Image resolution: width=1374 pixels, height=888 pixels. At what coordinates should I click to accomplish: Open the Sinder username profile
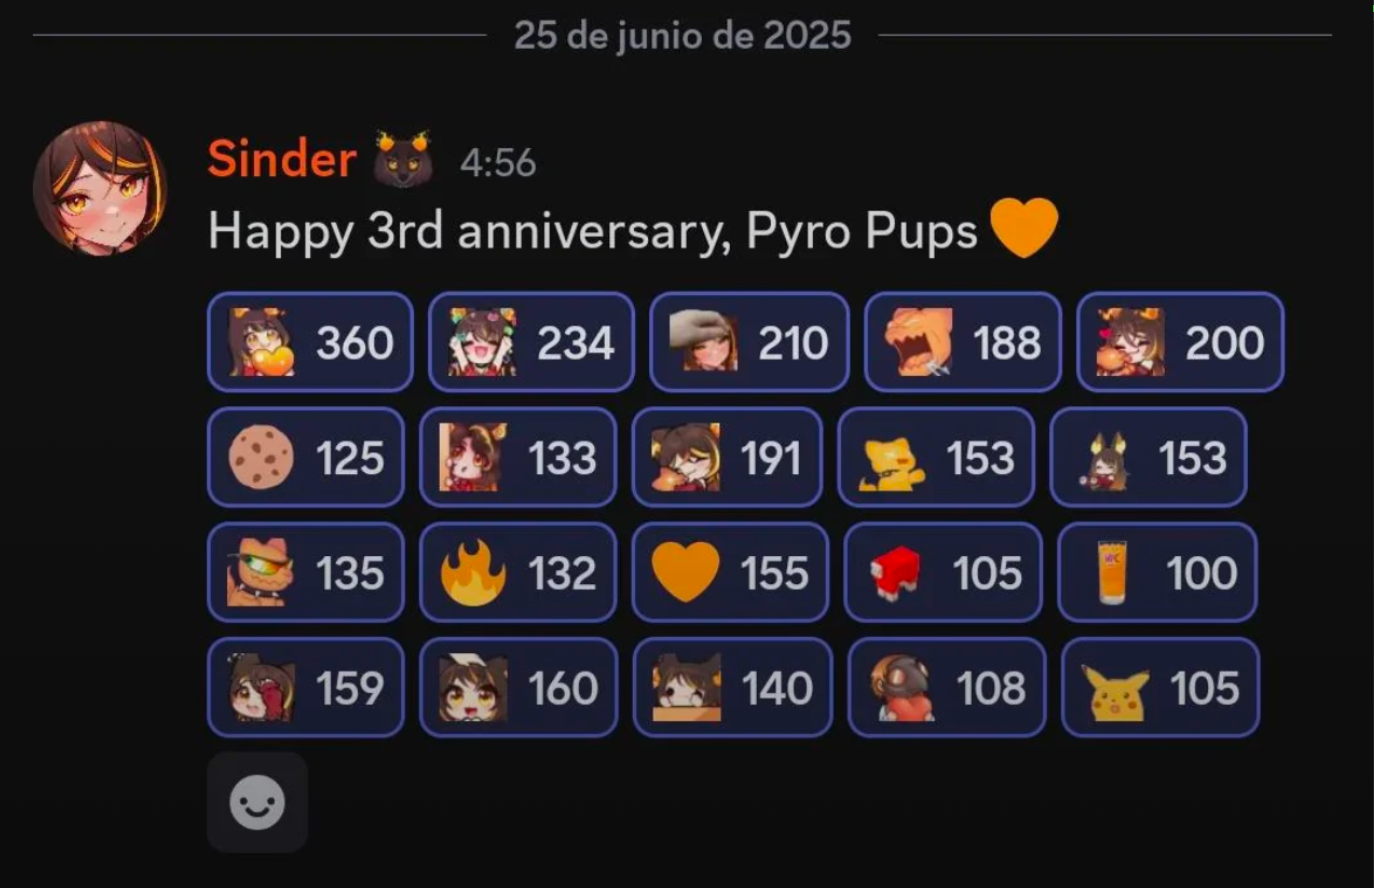[x=282, y=159]
